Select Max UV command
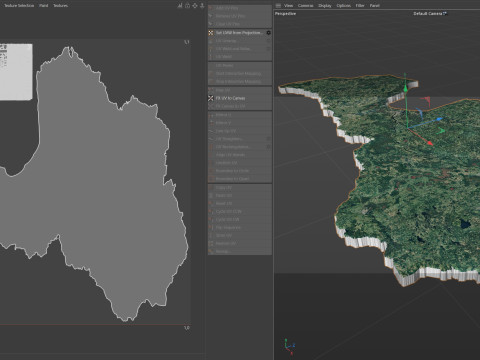480x360 pixels. tap(240, 90)
